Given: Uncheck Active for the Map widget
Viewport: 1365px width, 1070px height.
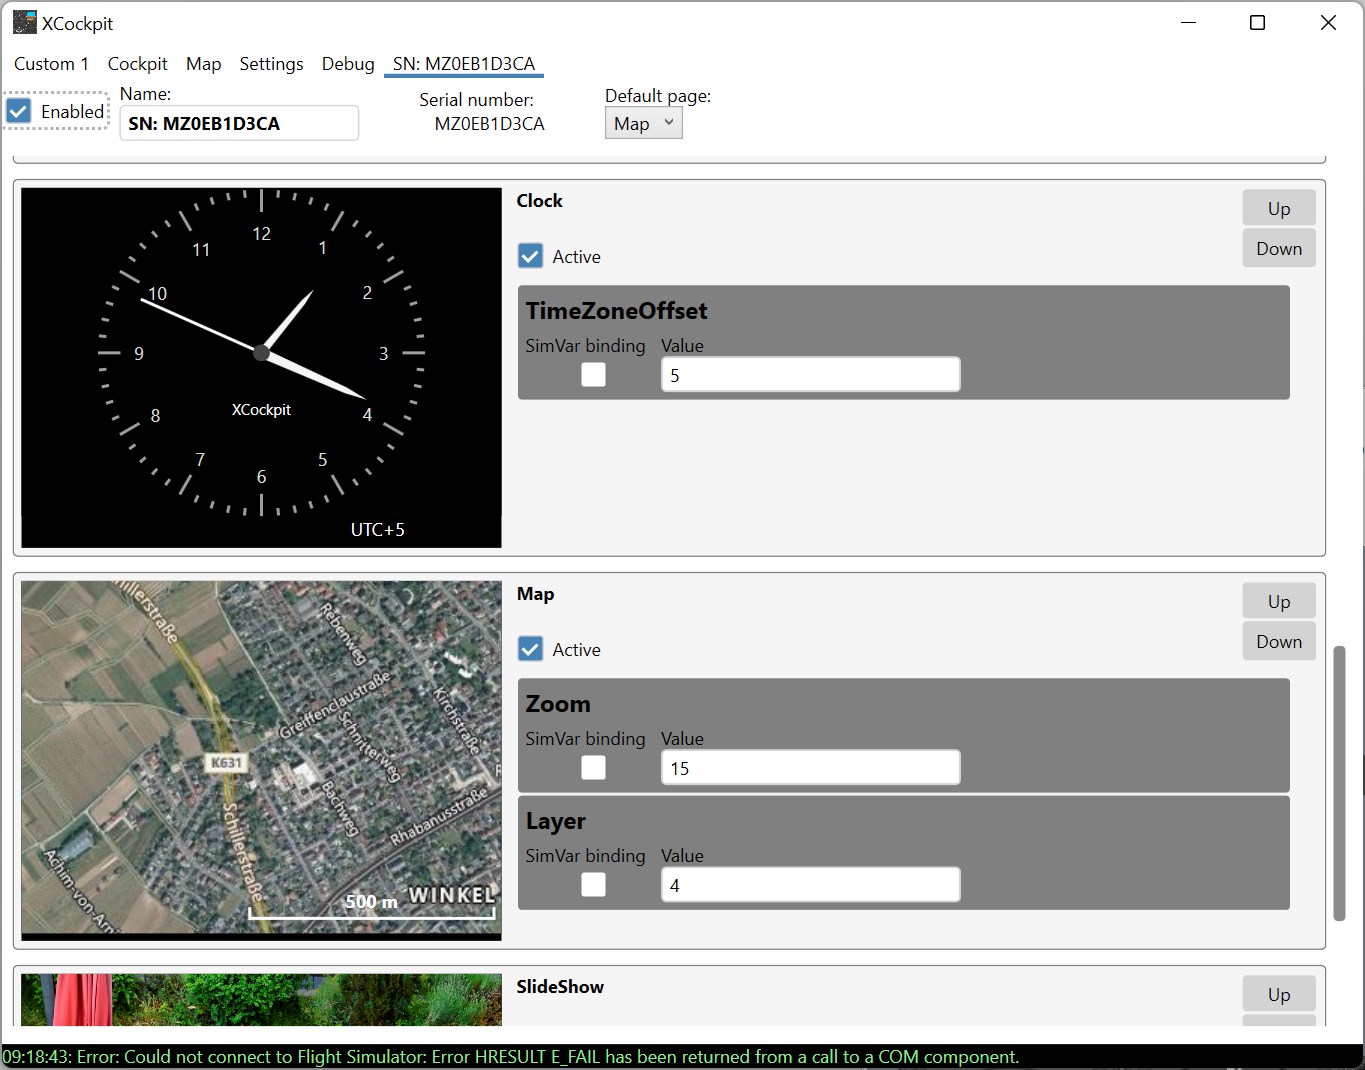Looking at the screenshot, I should [x=531, y=649].
